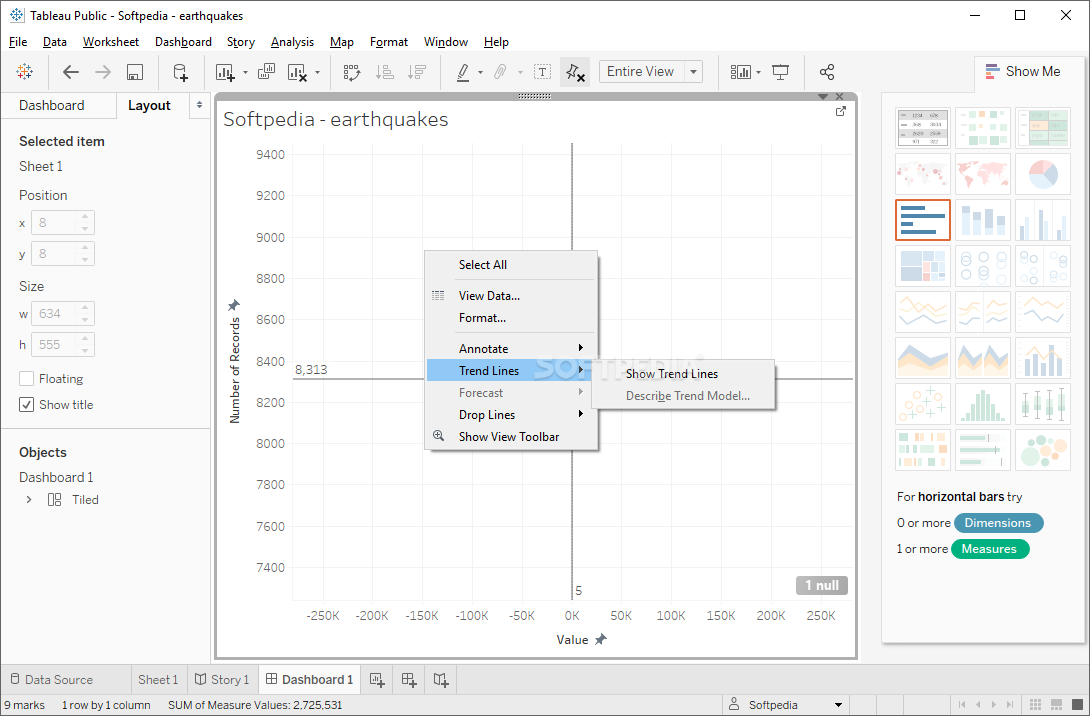Add a new story tab icon
The height and width of the screenshot is (716, 1090).
441,680
